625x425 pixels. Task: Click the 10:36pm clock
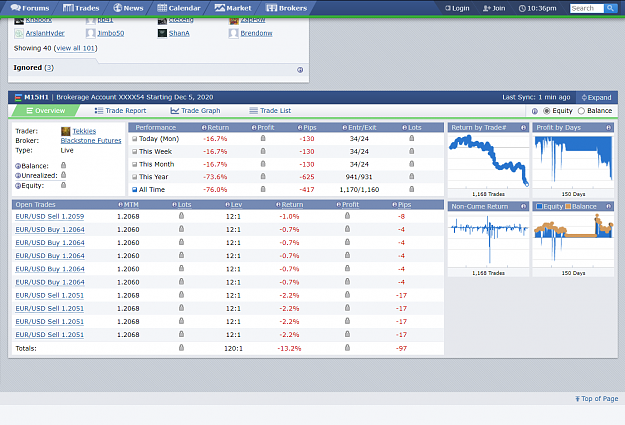coord(537,8)
